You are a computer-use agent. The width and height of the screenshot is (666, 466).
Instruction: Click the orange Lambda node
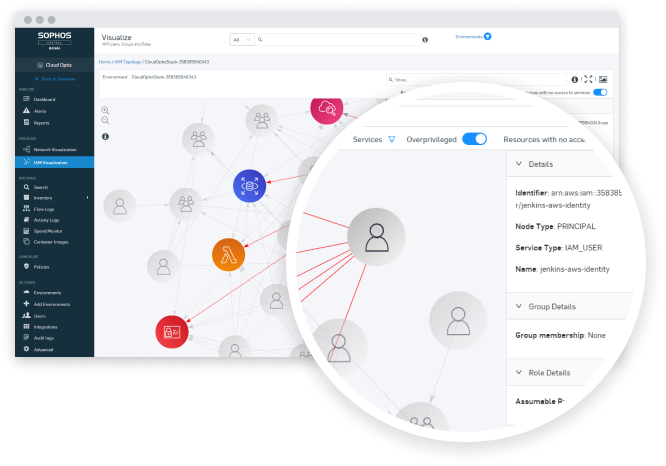tap(228, 255)
